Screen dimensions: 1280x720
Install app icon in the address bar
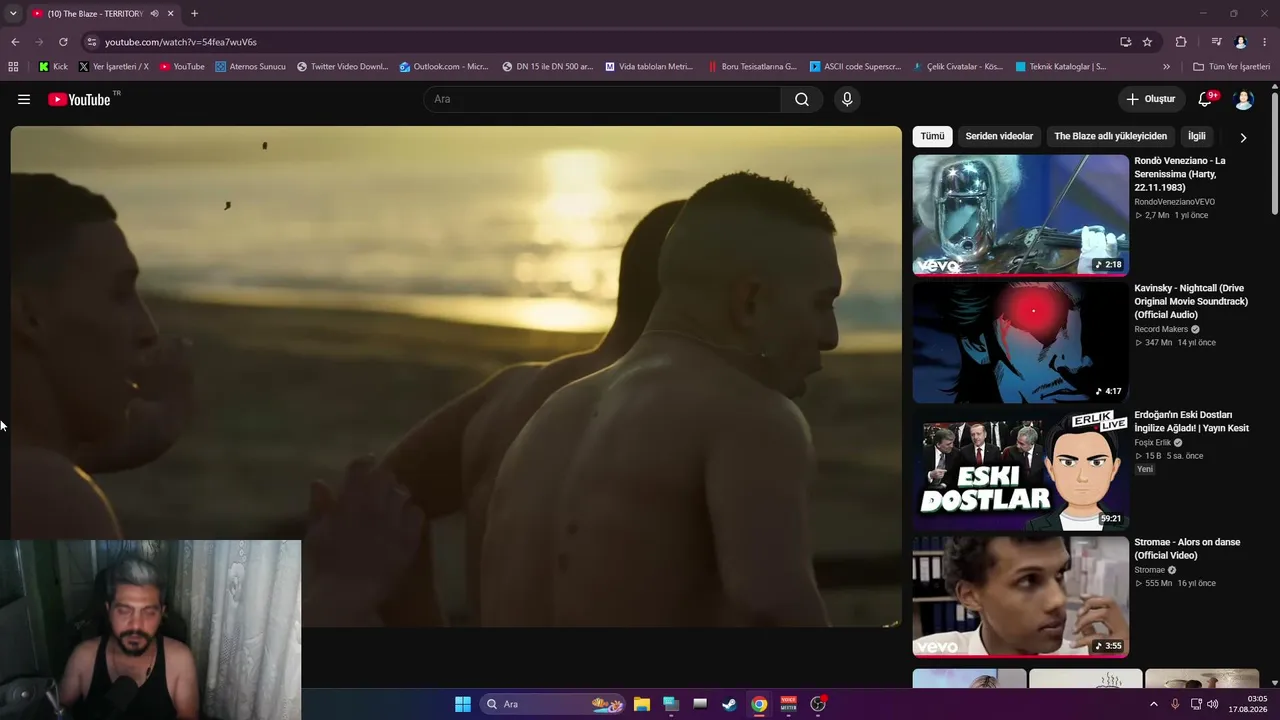pos(1126,42)
